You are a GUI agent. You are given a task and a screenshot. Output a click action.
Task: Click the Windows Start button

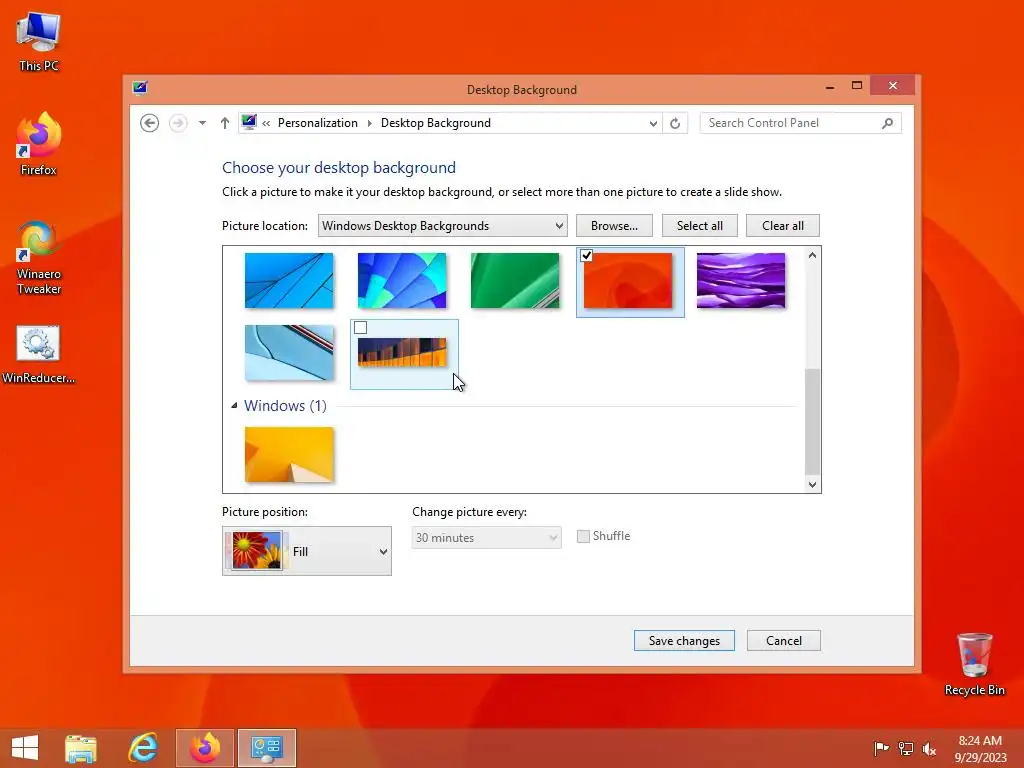point(25,748)
